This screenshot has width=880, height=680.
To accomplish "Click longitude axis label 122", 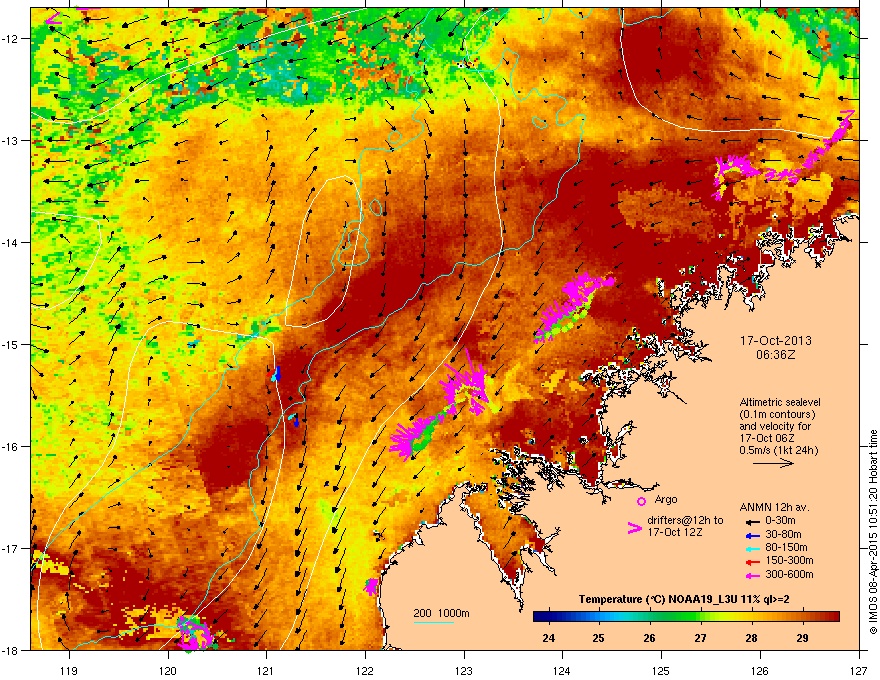I will (365, 670).
